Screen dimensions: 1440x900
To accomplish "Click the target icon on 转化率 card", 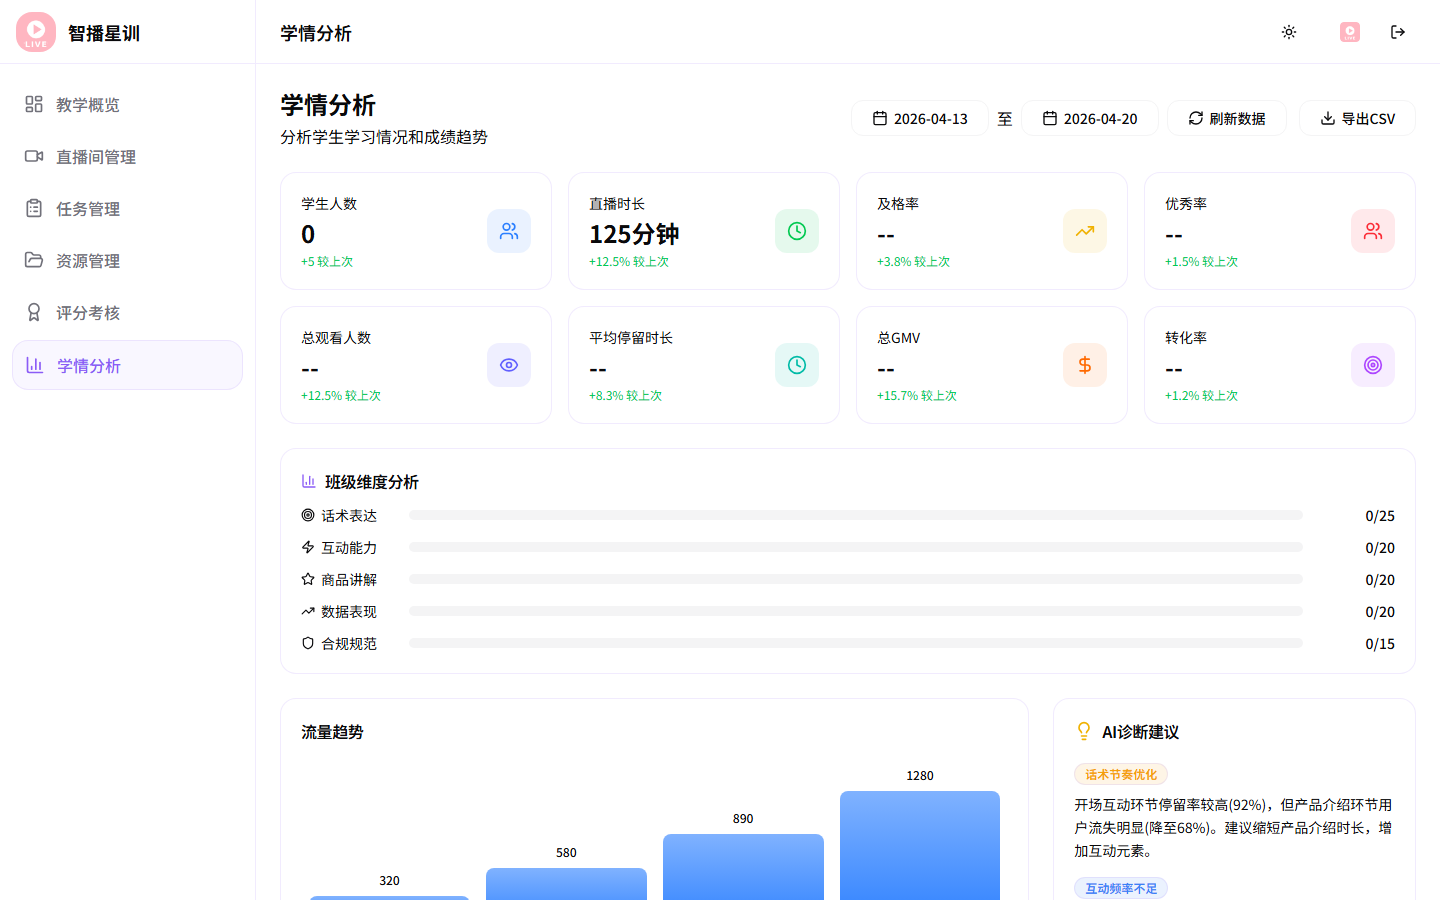I will click(x=1373, y=365).
